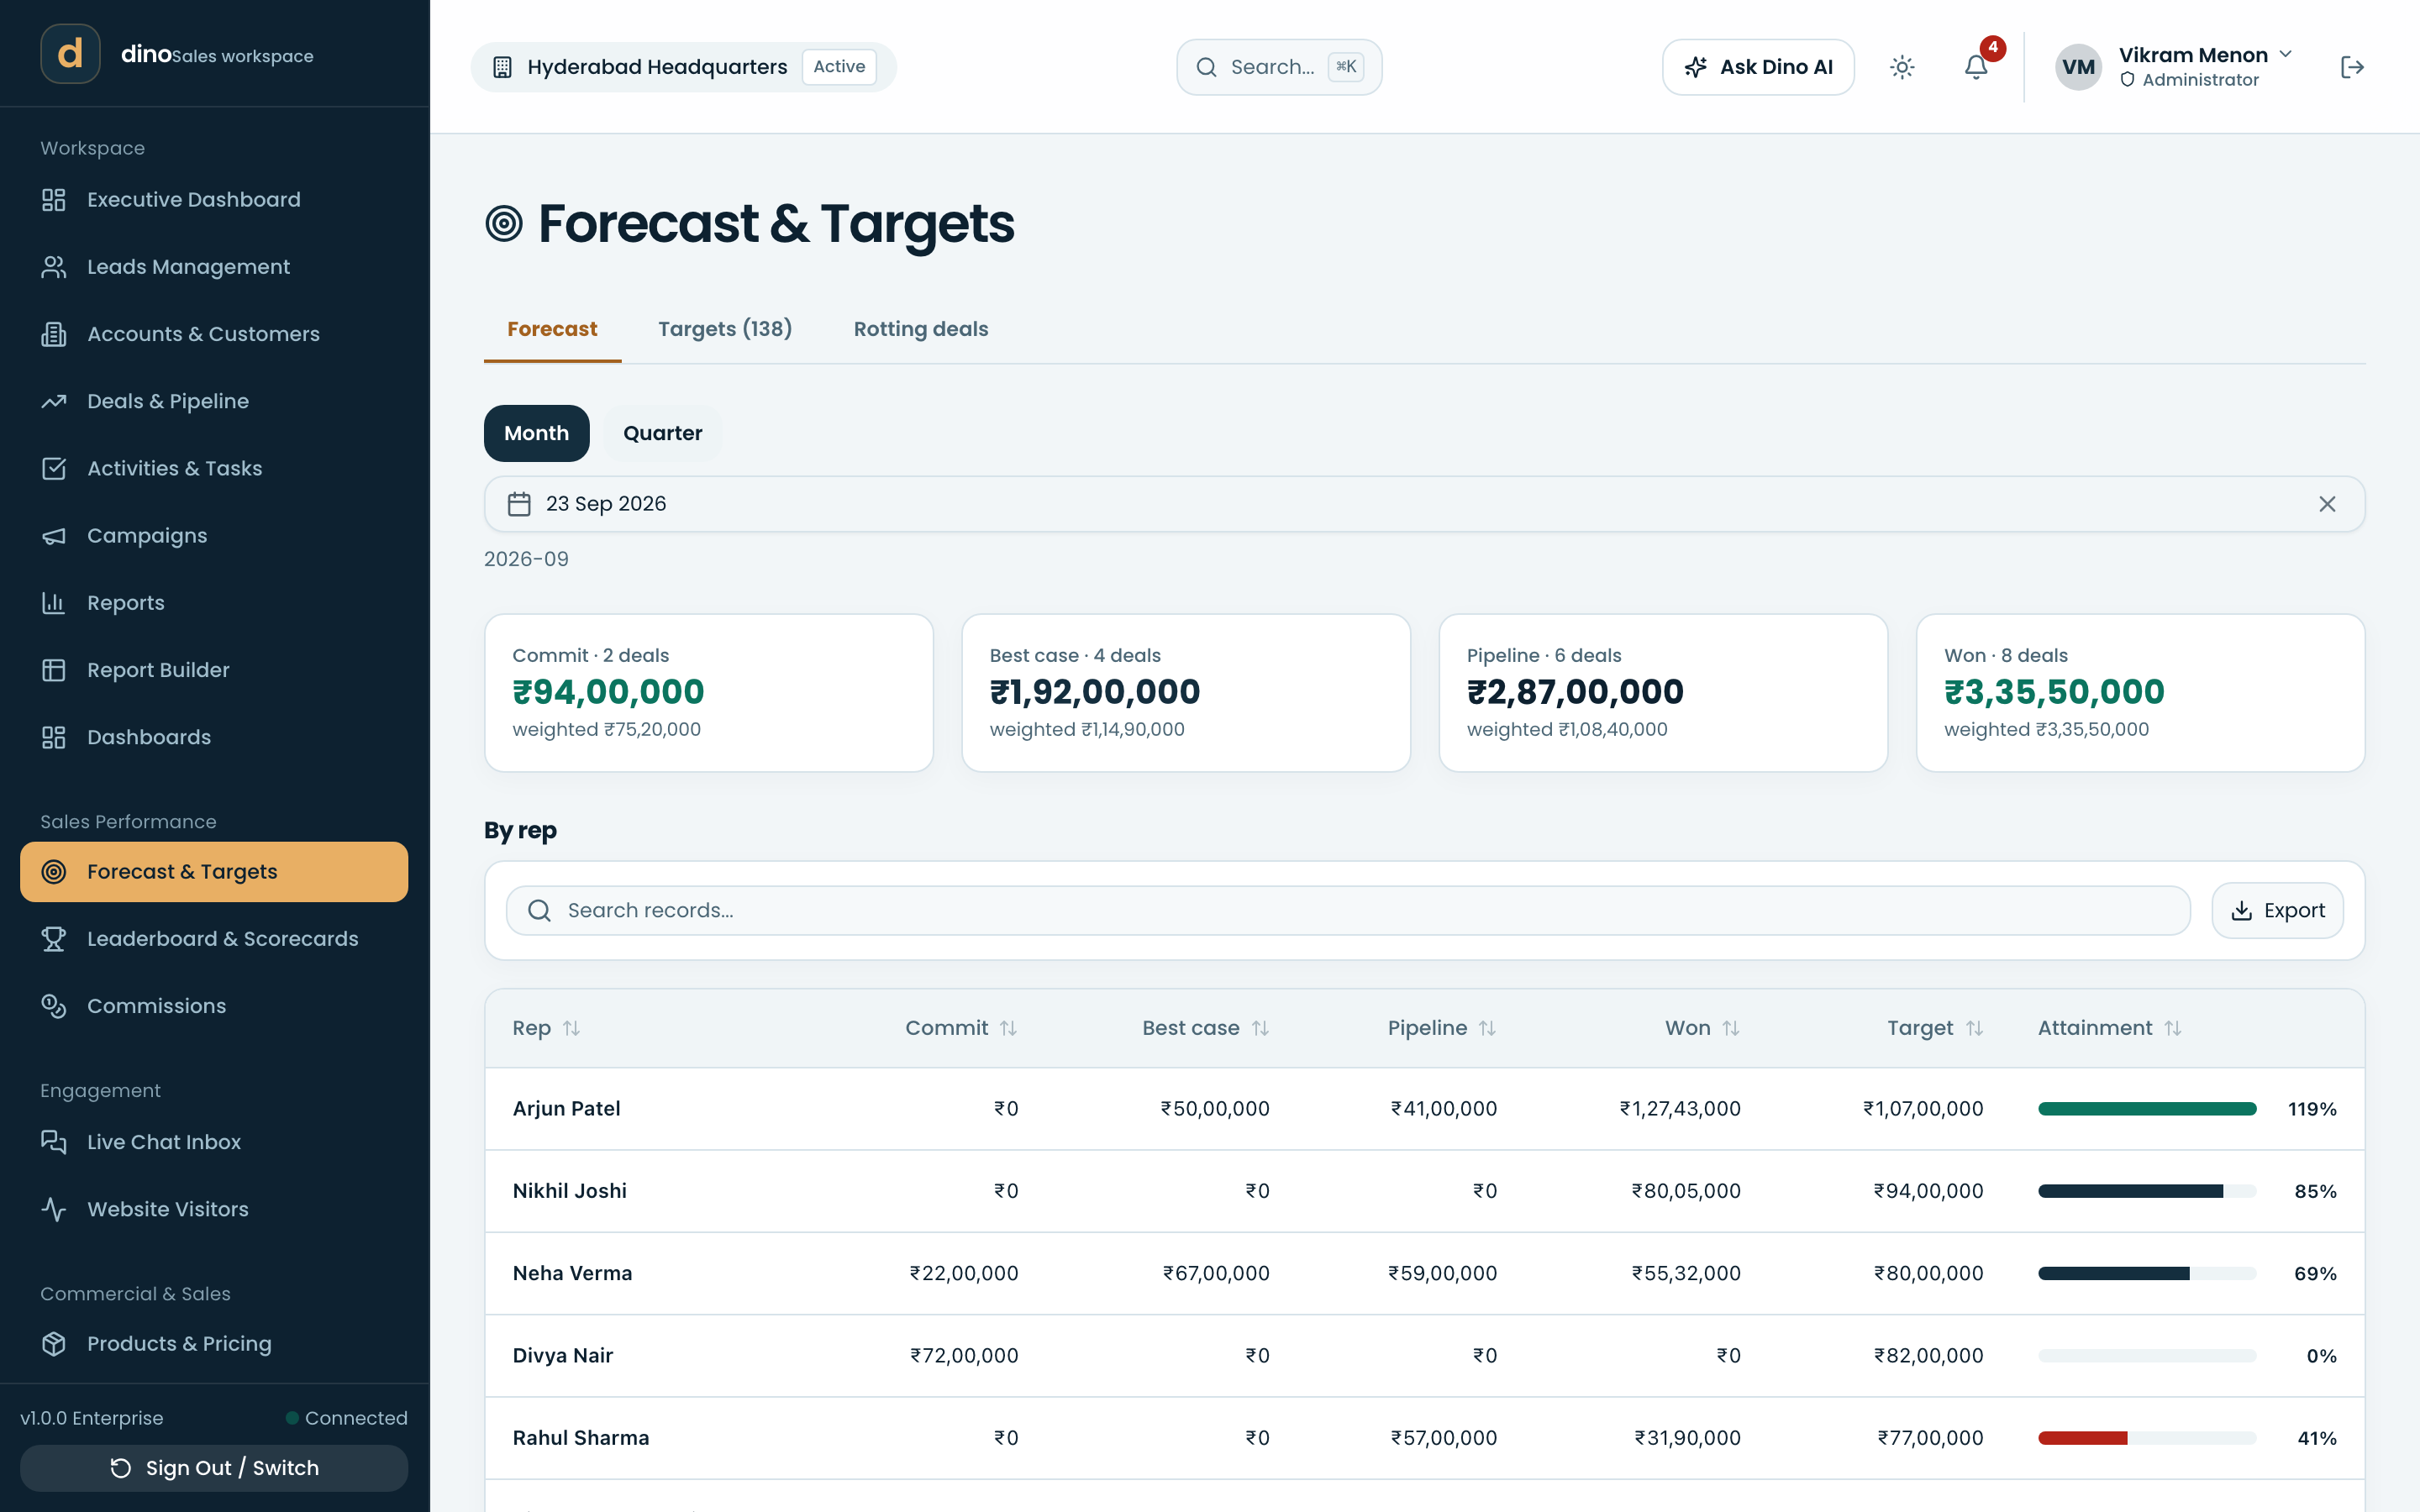Open the Targets (138) tab
This screenshot has height=1512, width=2420.
click(x=725, y=329)
